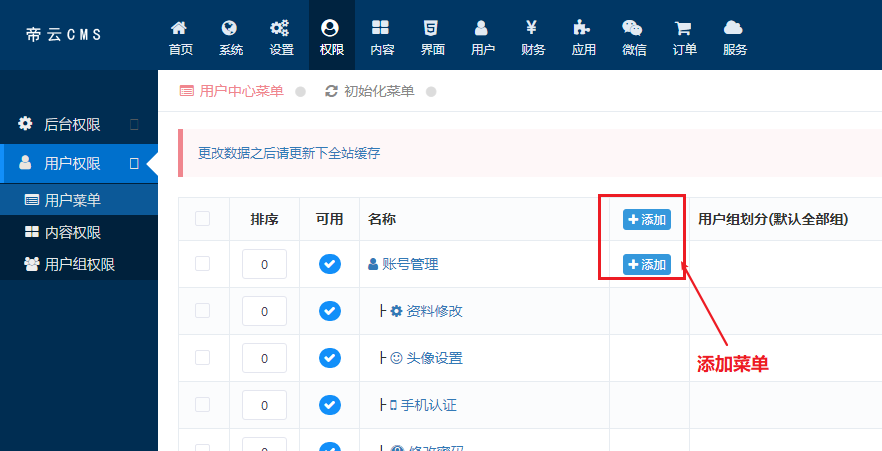The width and height of the screenshot is (882, 451).
Task: Click the 更改数据之后请更新下全站缓存 notice text
Action: coord(289,153)
